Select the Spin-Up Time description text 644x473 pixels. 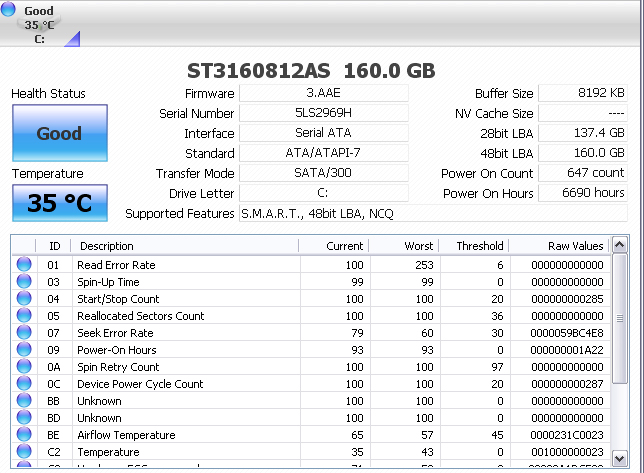coord(108,282)
